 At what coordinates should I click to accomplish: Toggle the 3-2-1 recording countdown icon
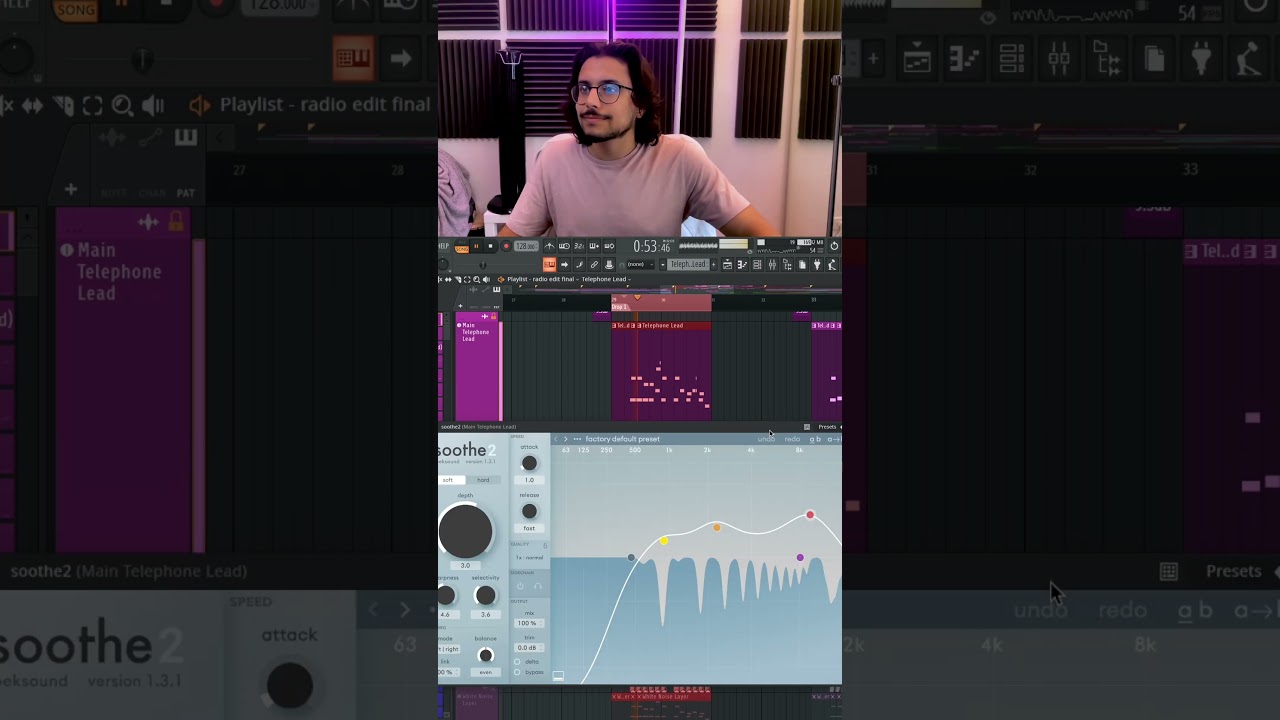coord(579,246)
